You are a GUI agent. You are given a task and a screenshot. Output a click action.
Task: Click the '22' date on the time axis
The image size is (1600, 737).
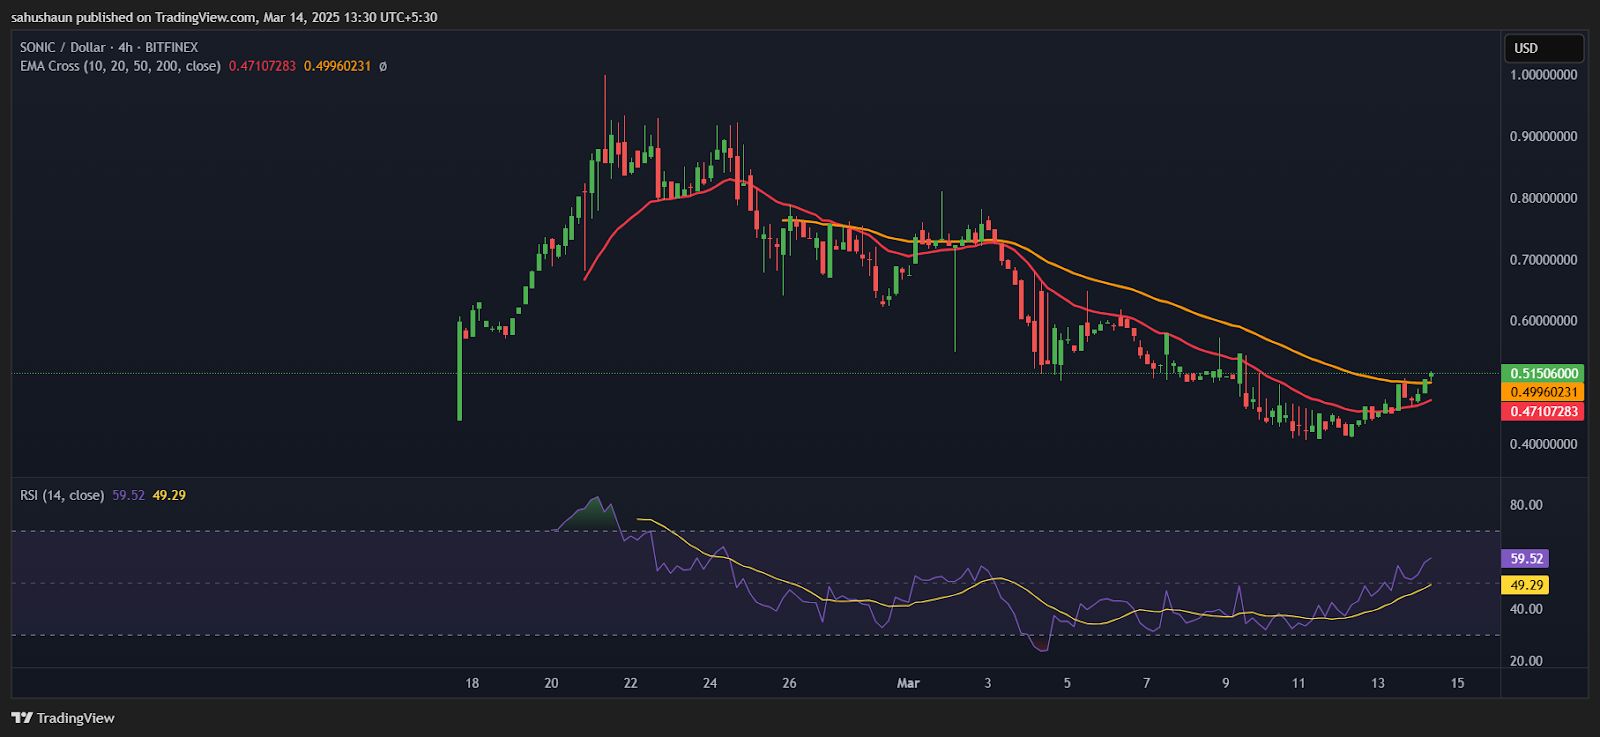pyautogui.click(x=630, y=683)
